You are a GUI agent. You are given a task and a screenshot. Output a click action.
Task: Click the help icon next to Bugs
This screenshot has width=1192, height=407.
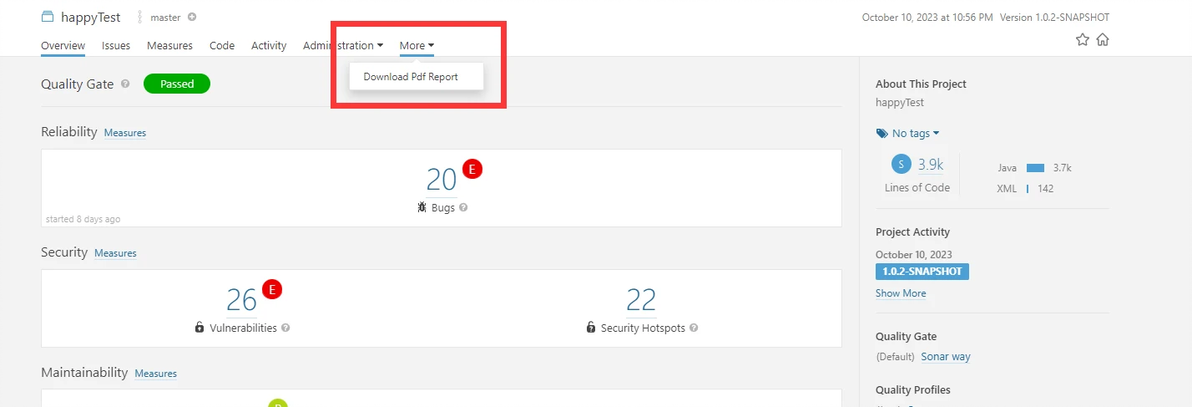(x=463, y=207)
